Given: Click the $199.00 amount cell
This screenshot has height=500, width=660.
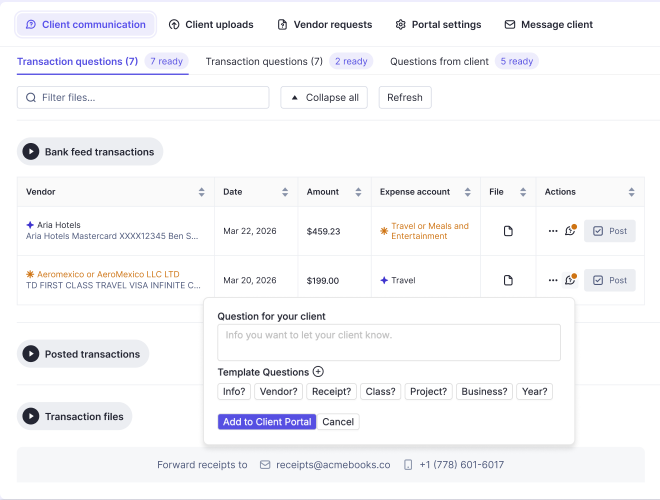Looking at the screenshot, I should [322, 281].
